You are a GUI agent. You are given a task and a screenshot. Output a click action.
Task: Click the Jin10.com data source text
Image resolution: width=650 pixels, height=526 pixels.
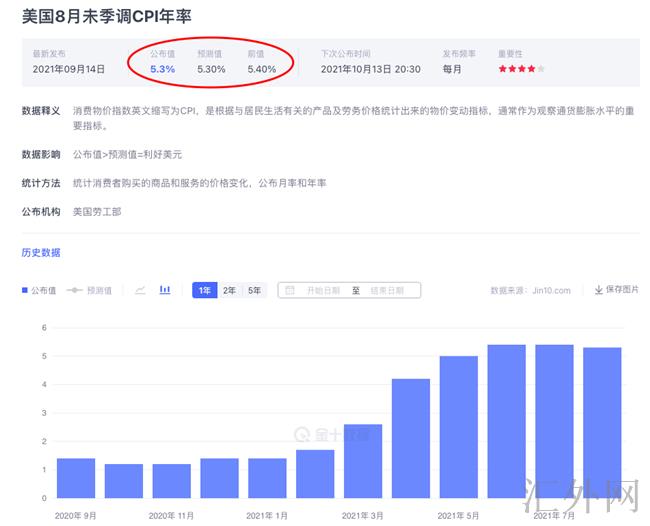[530, 290]
